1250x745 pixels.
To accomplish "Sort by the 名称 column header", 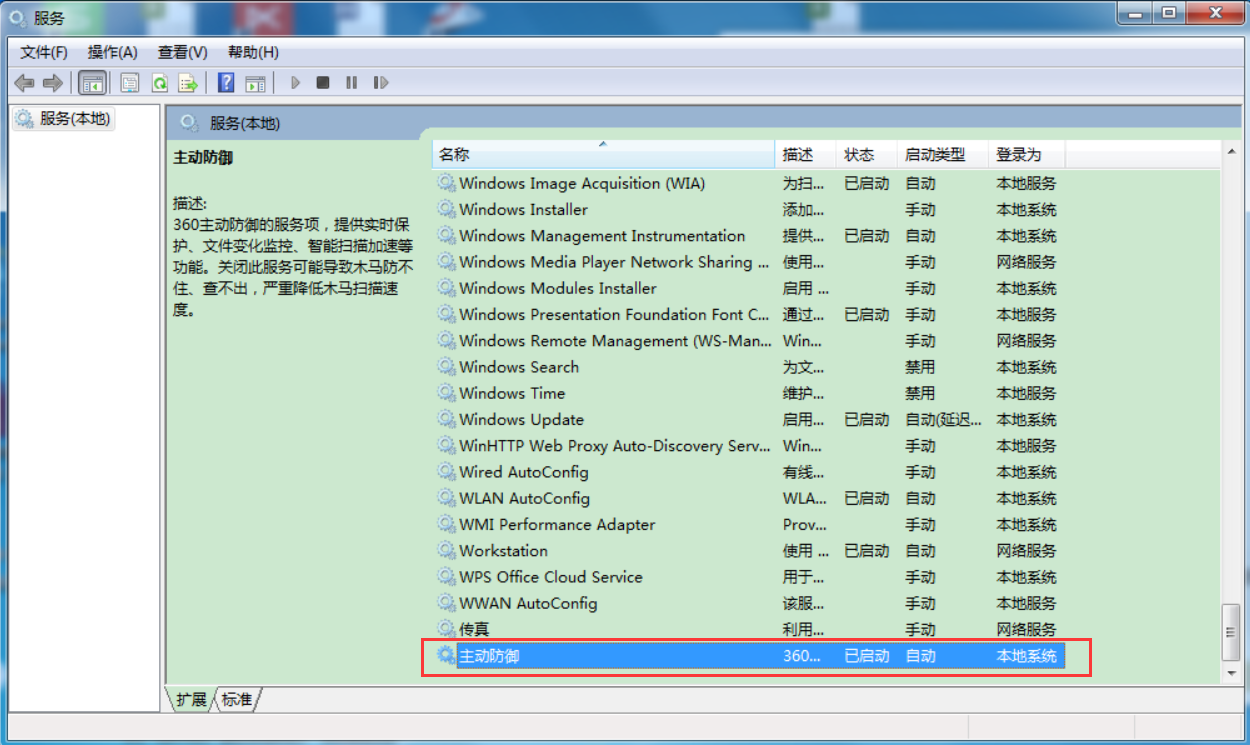I will 603,154.
